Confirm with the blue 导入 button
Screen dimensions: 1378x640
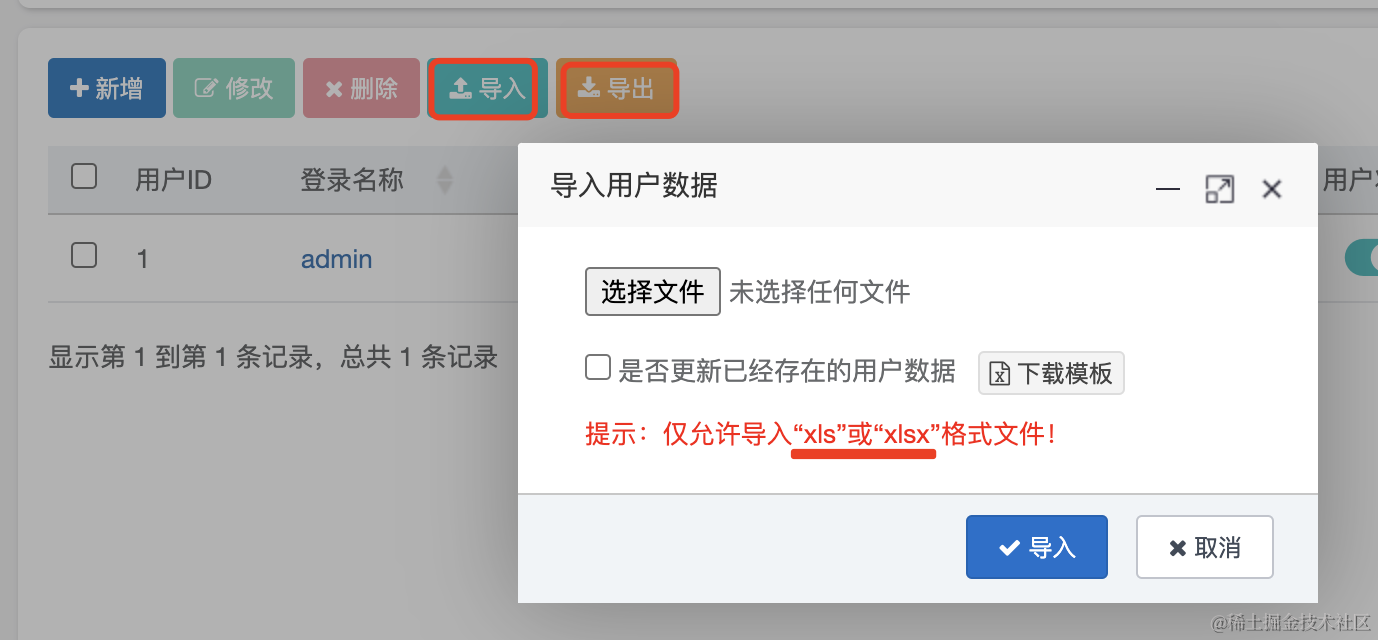coord(1037,547)
